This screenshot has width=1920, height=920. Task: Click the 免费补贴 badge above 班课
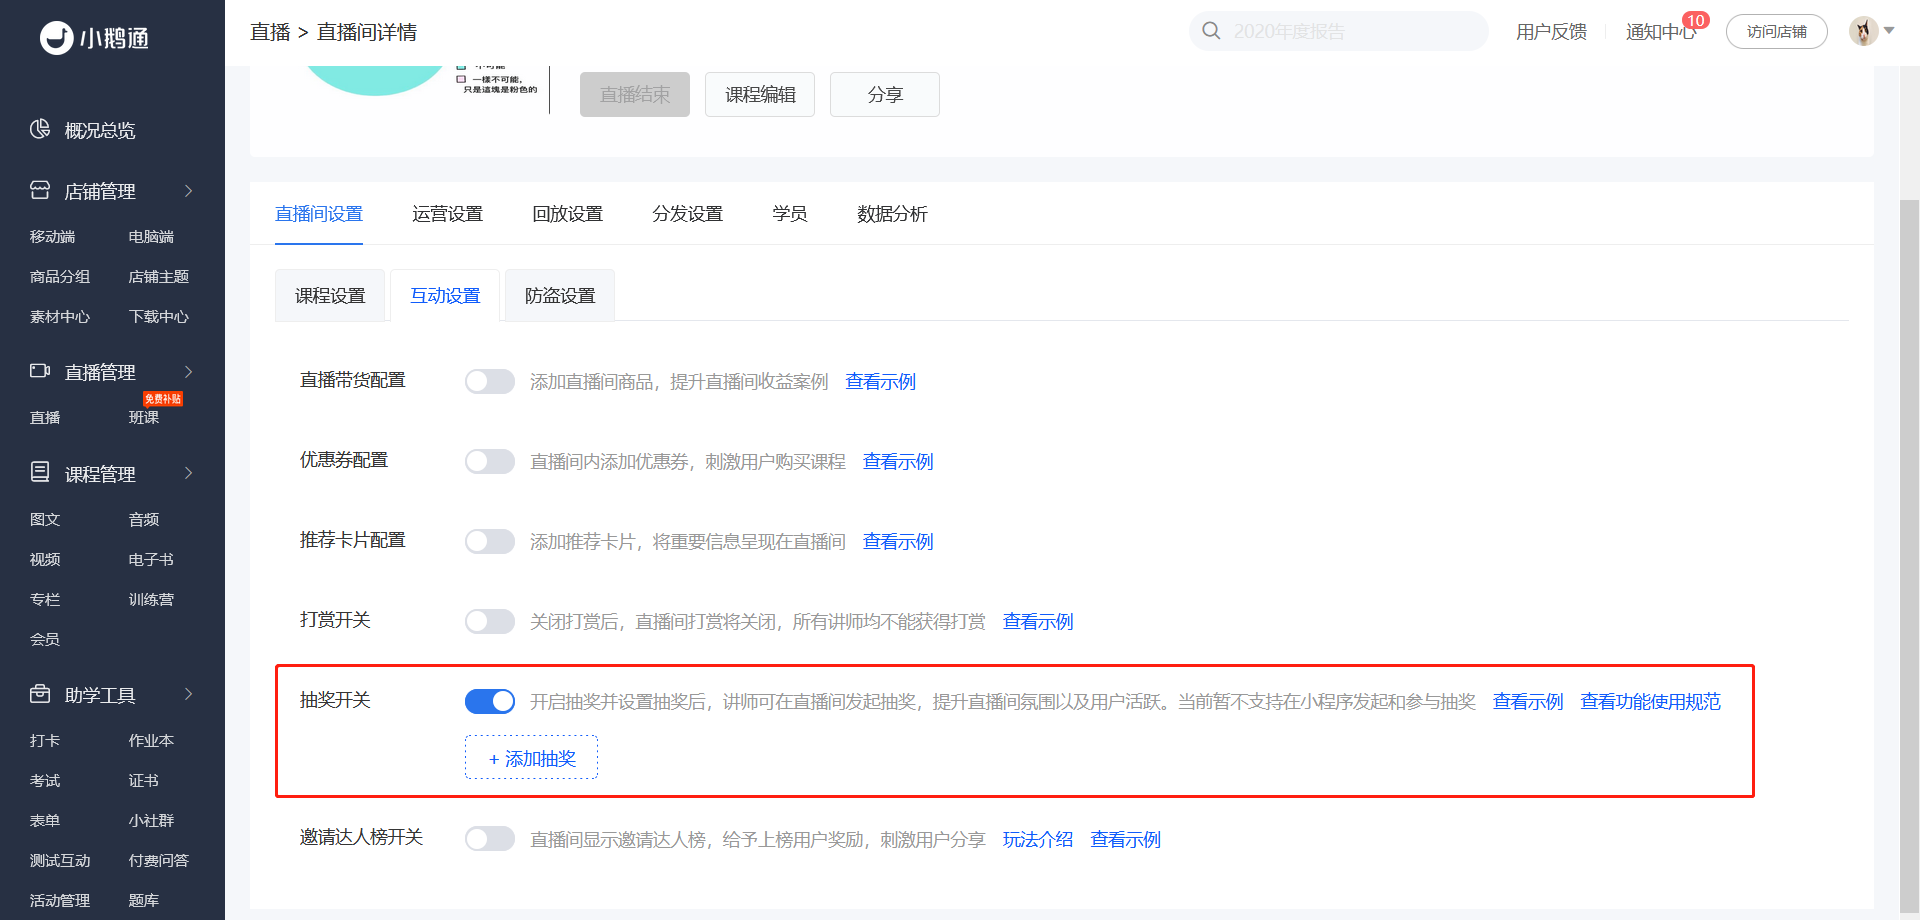pos(163,399)
